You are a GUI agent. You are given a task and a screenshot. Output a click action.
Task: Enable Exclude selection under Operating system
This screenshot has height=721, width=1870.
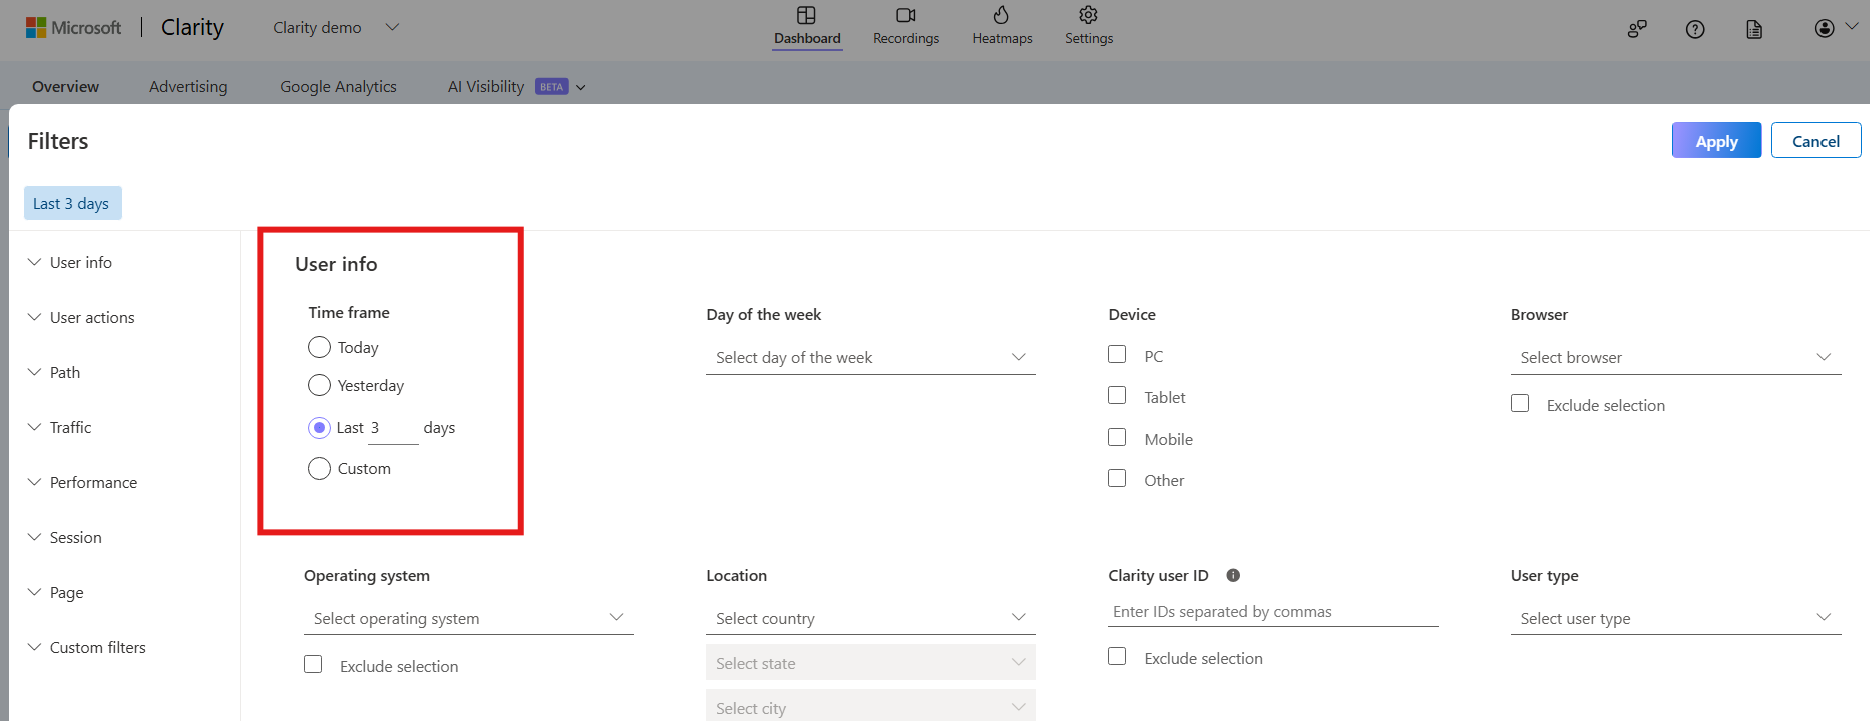pyautogui.click(x=313, y=664)
